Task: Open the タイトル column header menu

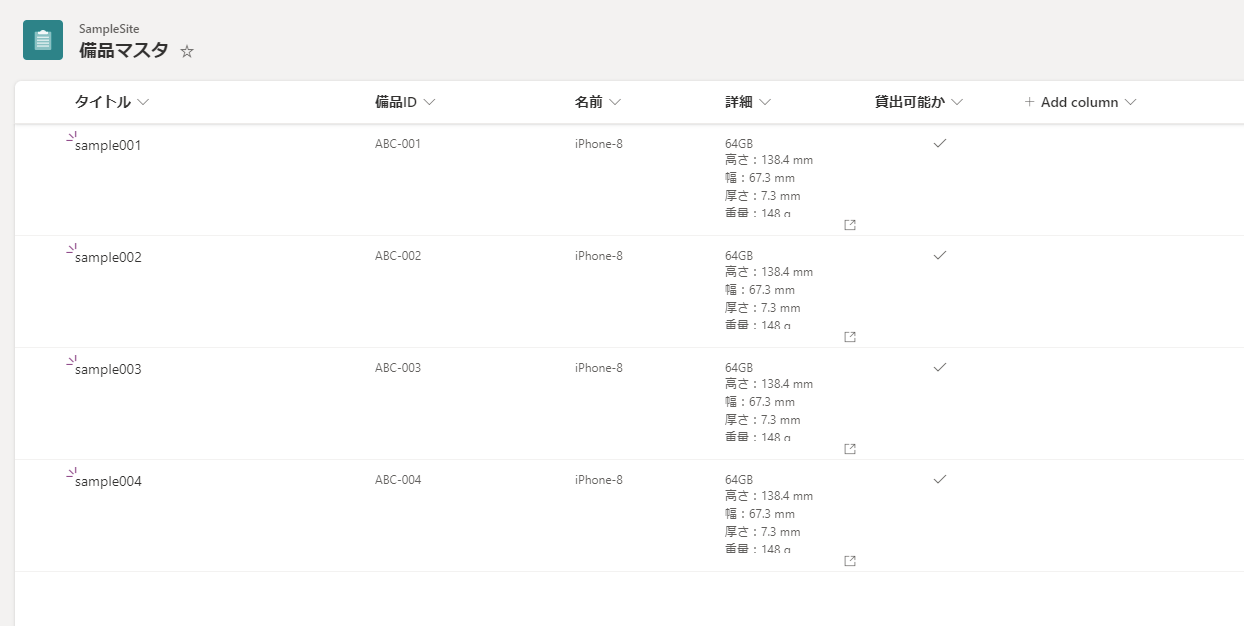Action: pos(112,102)
